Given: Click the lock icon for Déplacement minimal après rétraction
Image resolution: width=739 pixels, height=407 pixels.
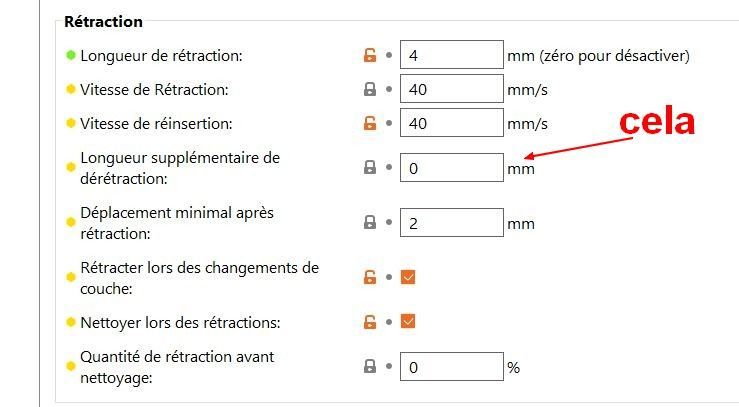Looking at the screenshot, I should pos(370,223).
